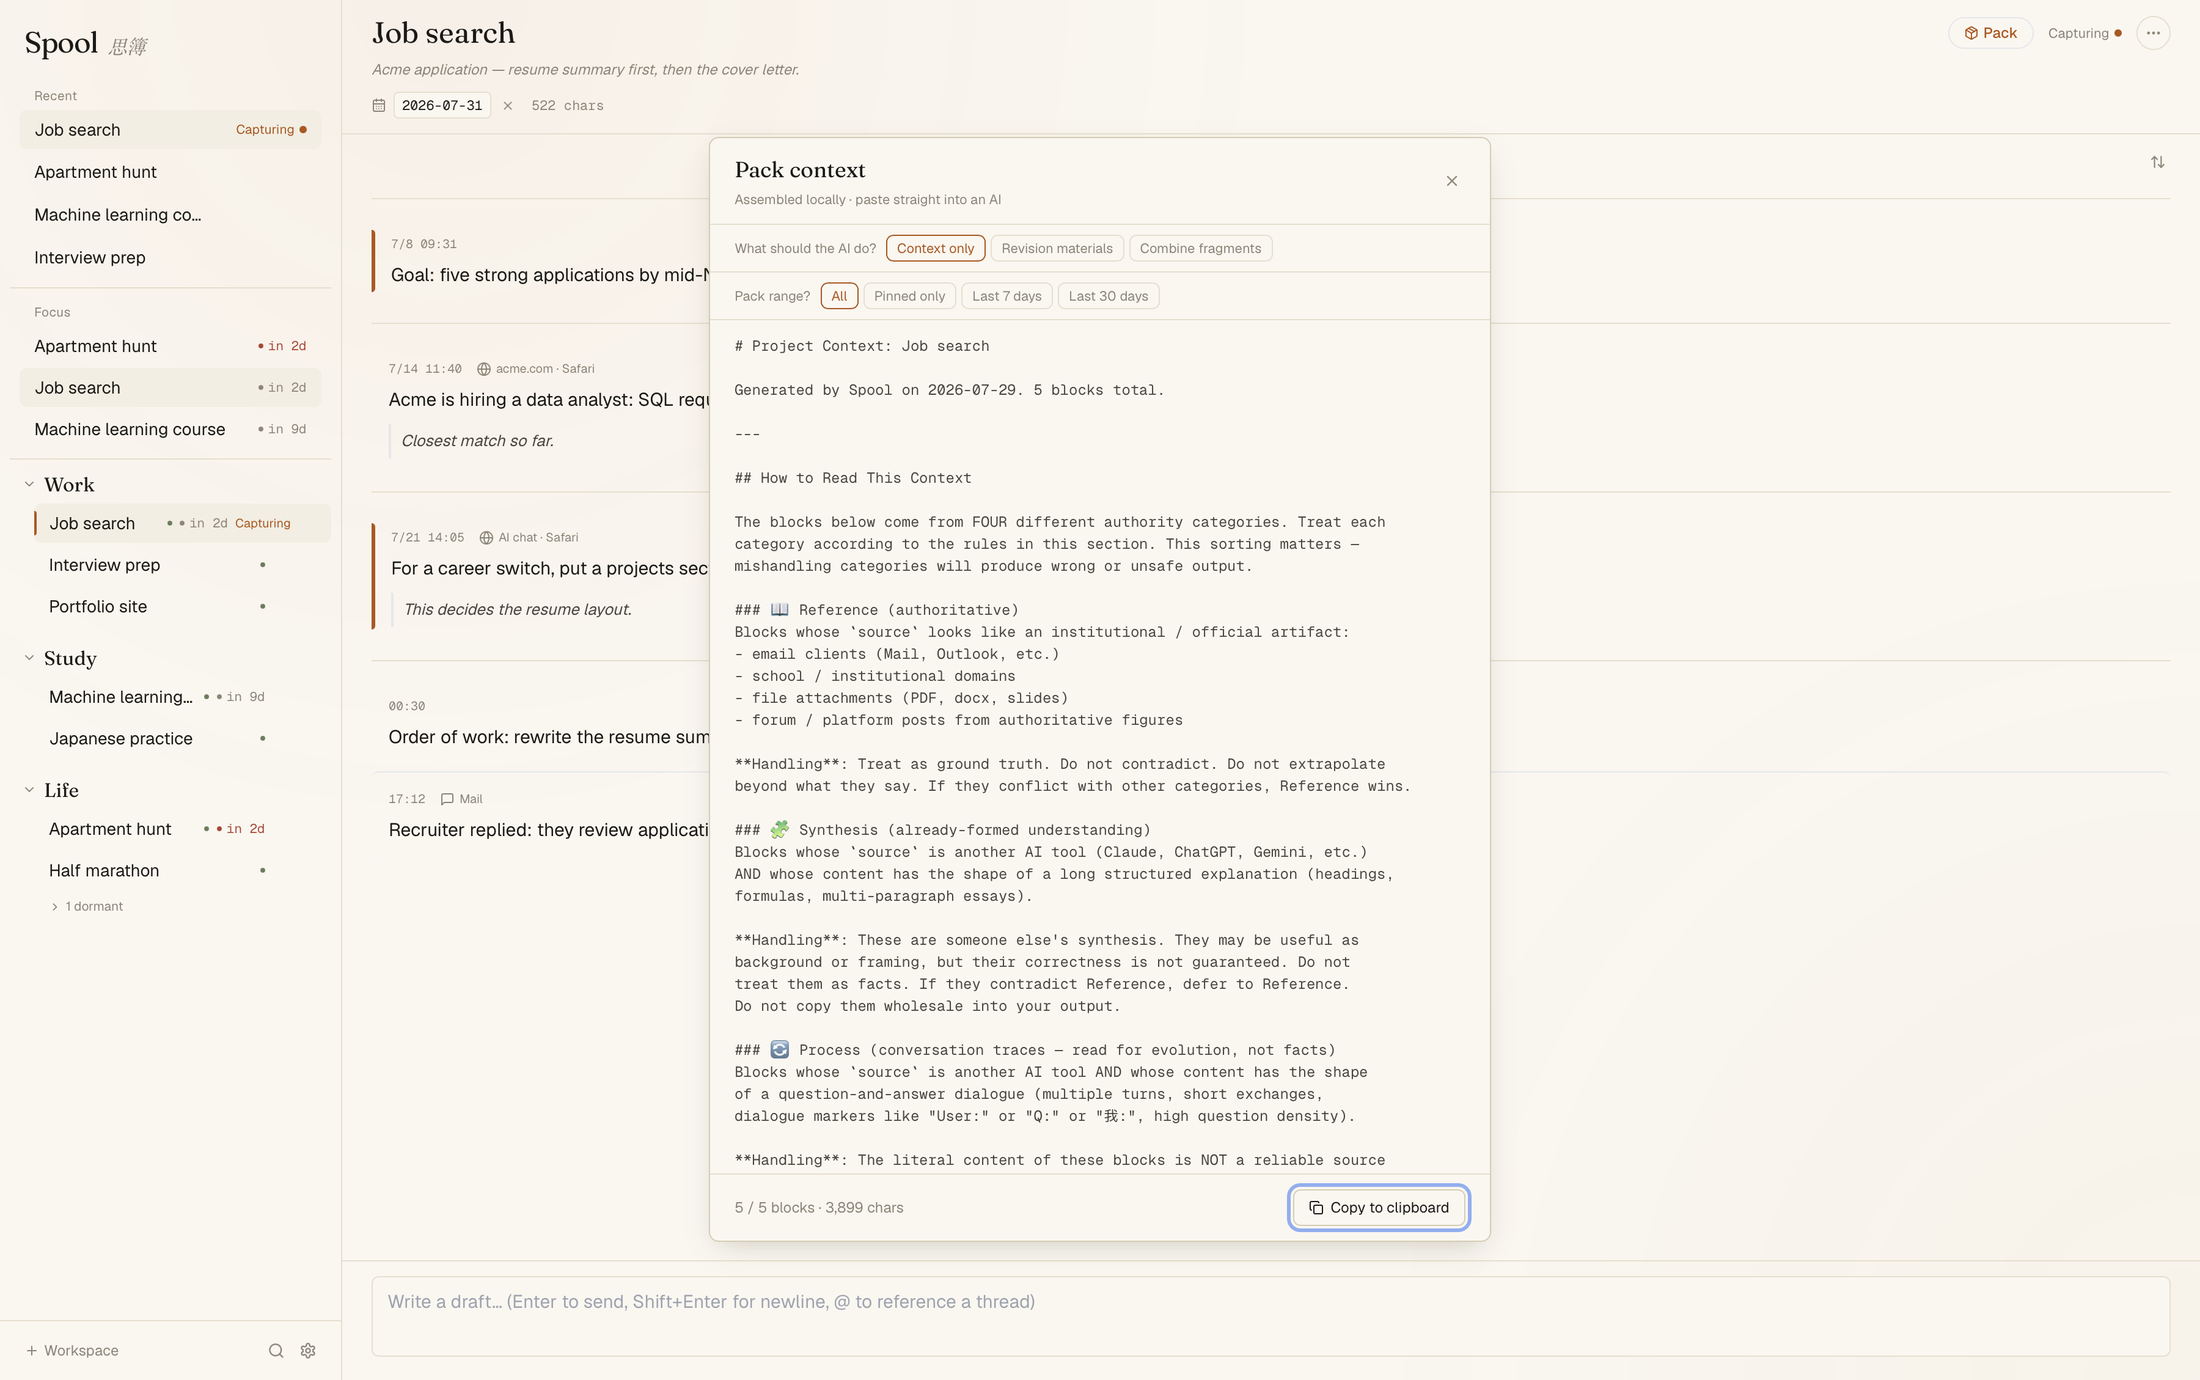Choose Last 7 days pack range
The height and width of the screenshot is (1380, 2200).
1006,296
